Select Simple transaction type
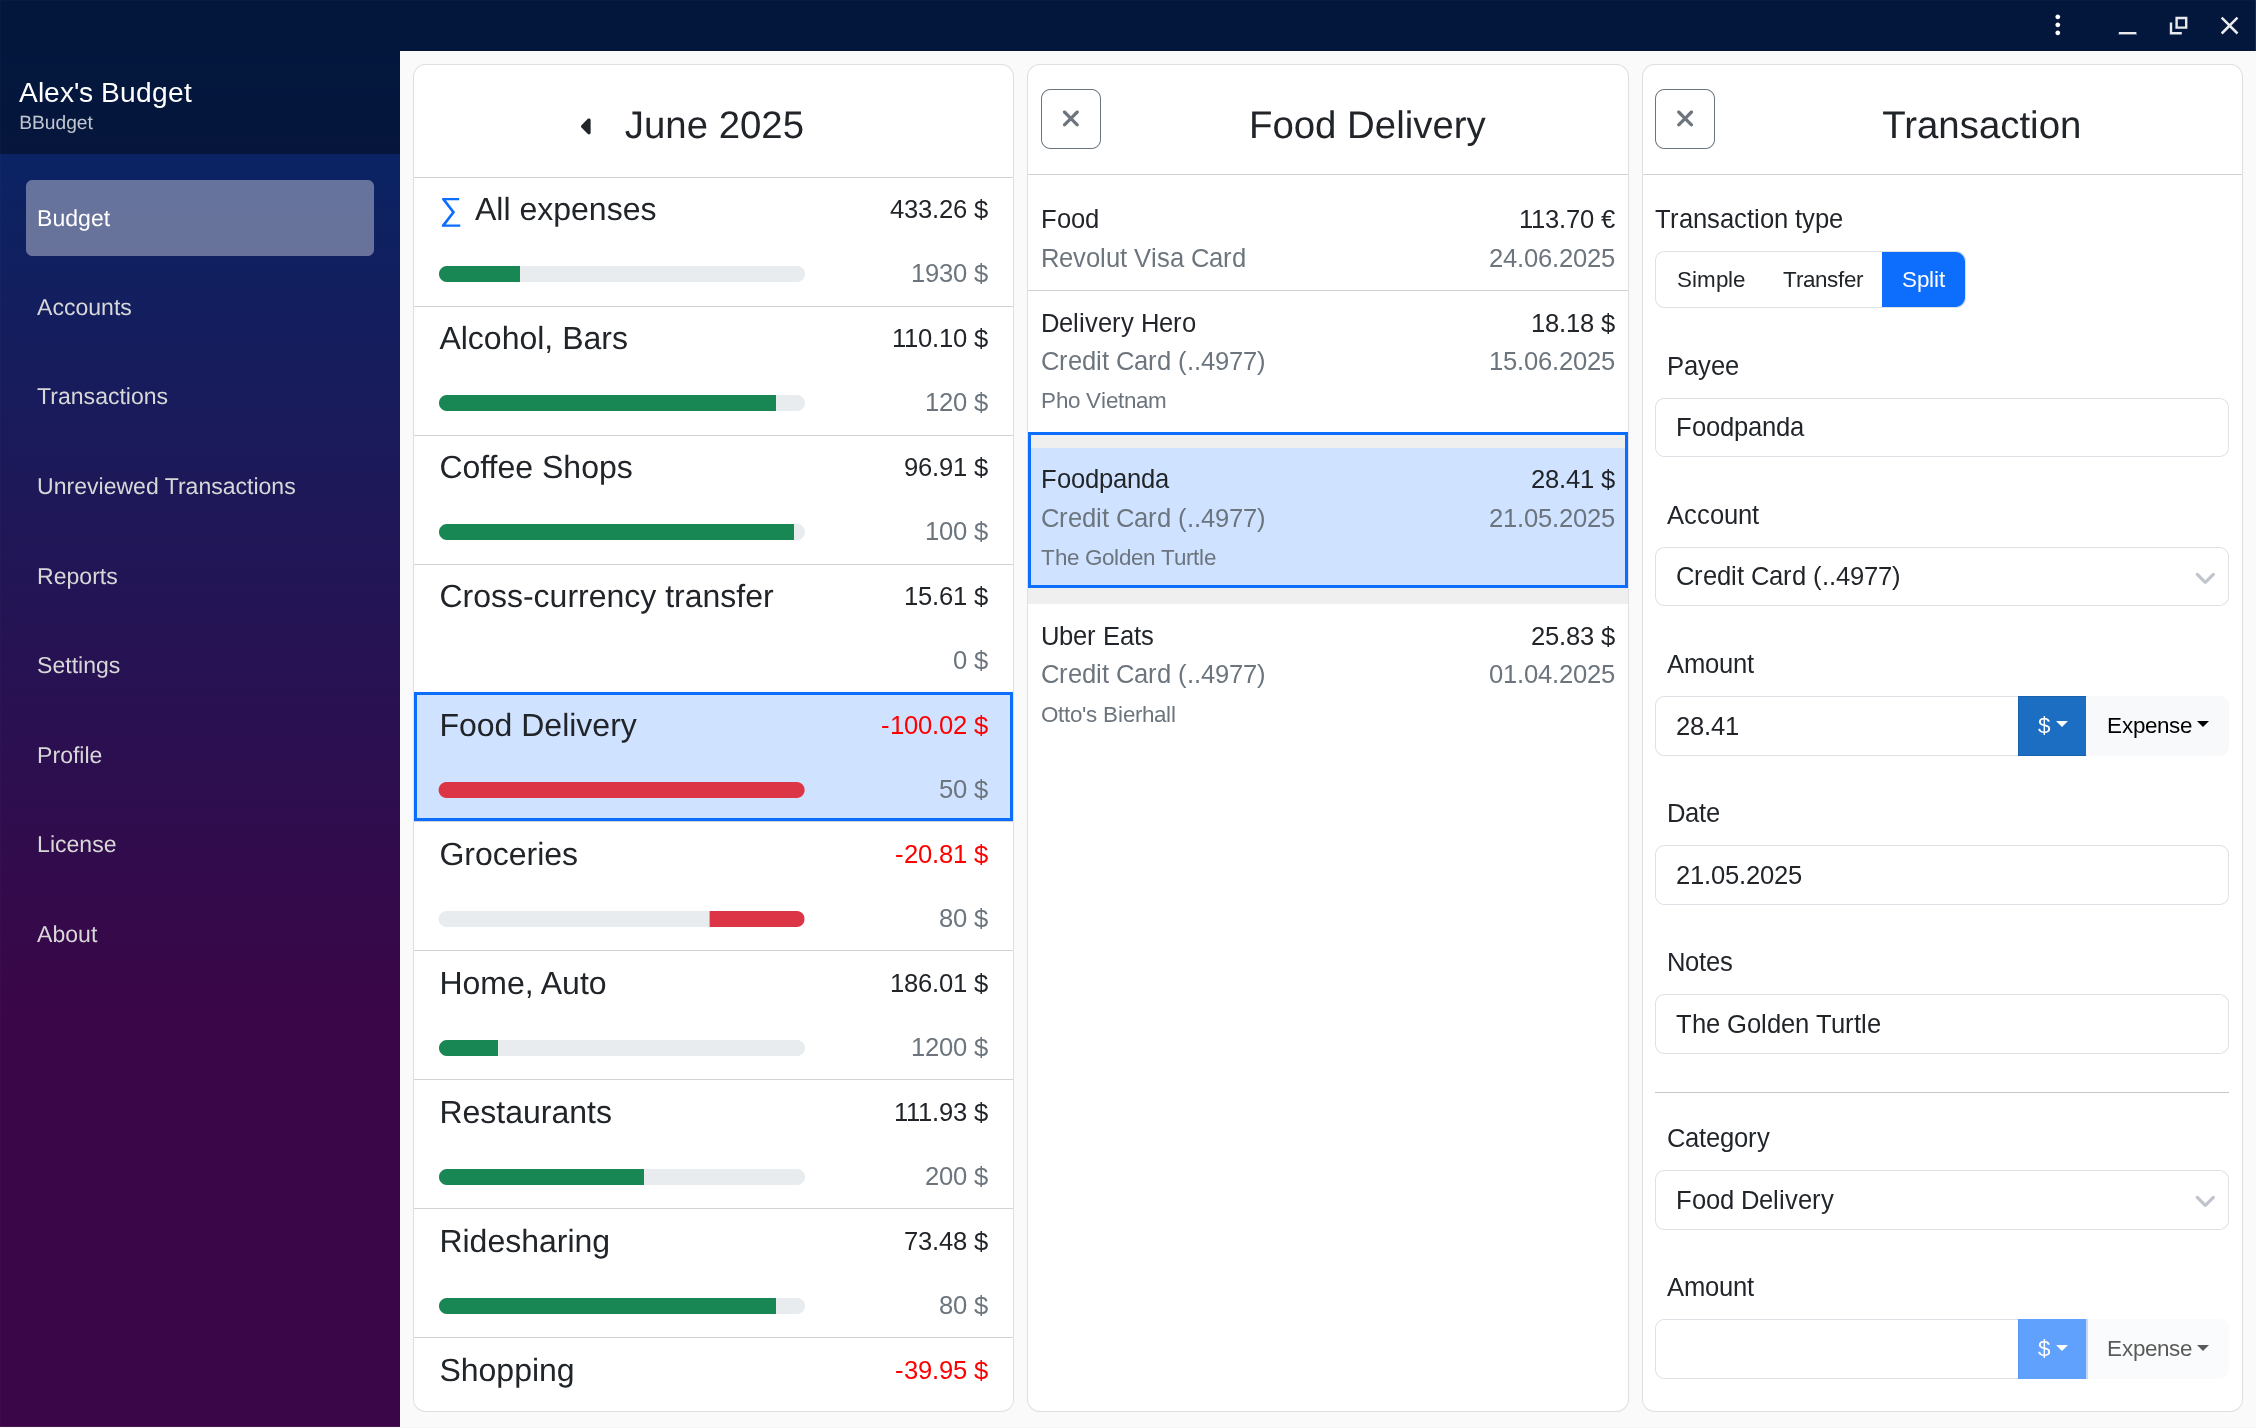Viewport: 2256px width, 1428px height. [x=1710, y=280]
